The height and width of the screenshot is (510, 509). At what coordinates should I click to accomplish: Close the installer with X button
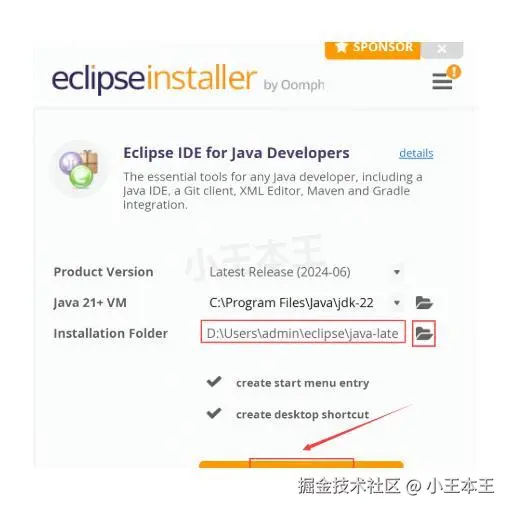(442, 50)
